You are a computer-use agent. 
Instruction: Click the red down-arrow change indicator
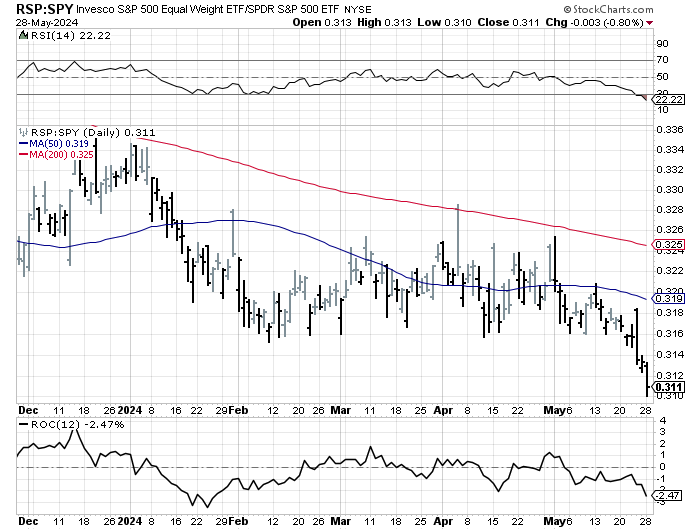click(x=650, y=23)
